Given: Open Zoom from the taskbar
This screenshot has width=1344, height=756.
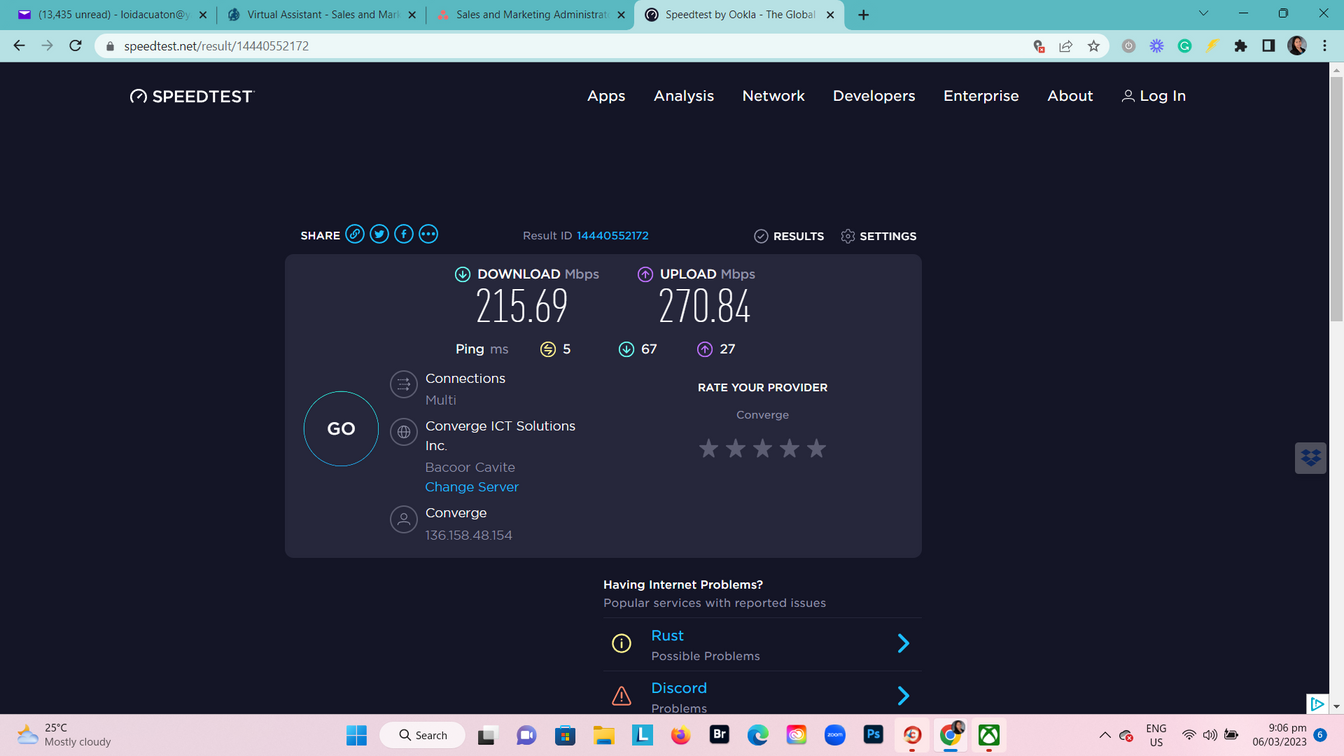Looking at the screenshot, I should click(x=835, y=736).
